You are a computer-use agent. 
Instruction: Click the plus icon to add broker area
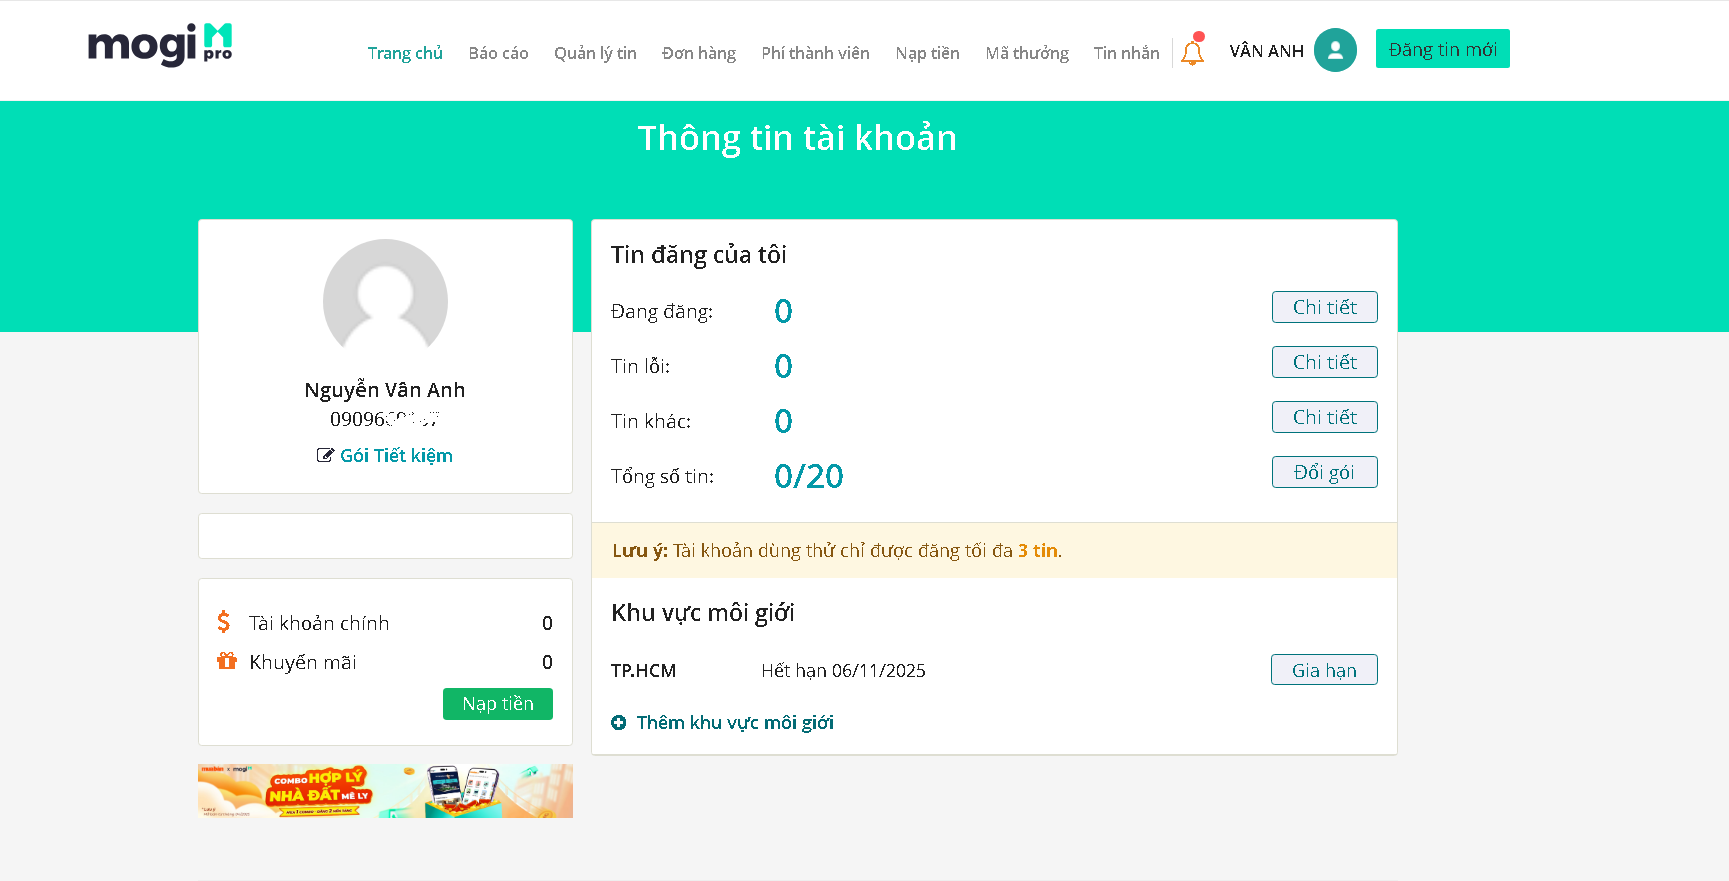(619, 723)
